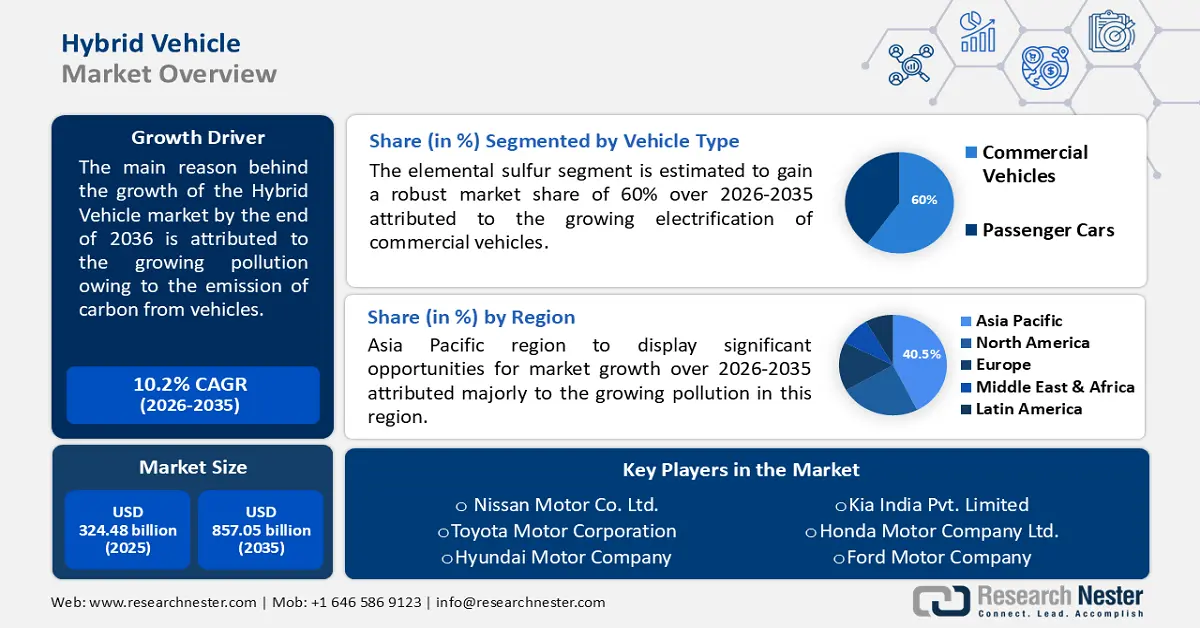Click the growth driver description paragraph
Screen dimensions: 1200x628
[194, 238]
